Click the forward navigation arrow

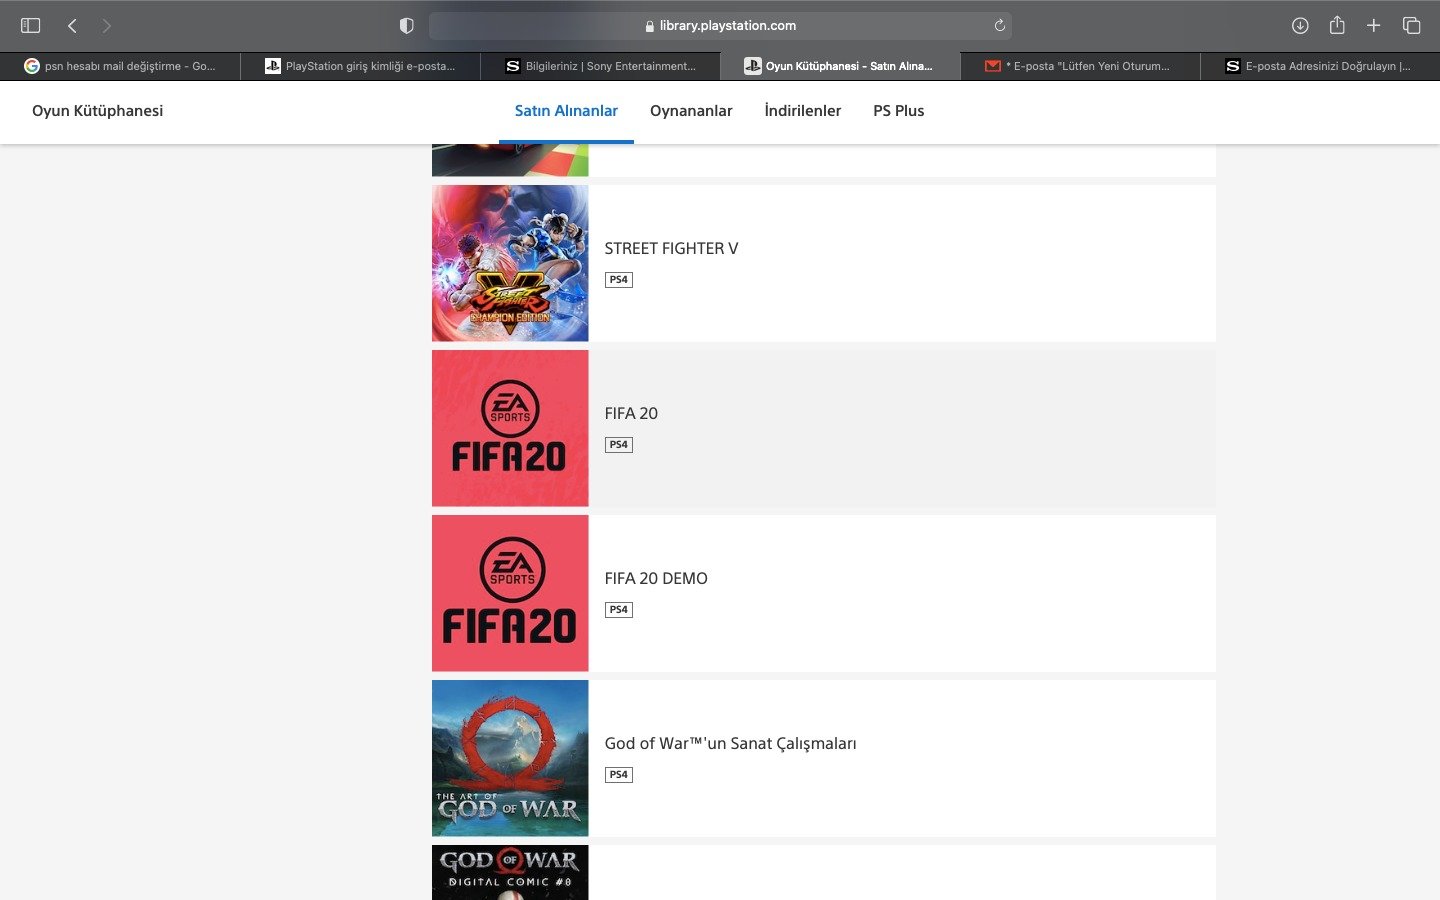click(106, 25)
